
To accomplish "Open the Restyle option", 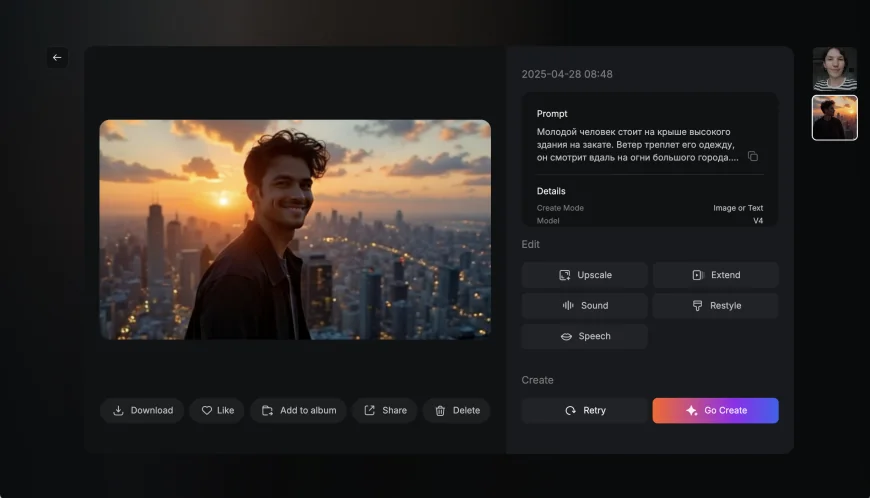I will (715, 305).
